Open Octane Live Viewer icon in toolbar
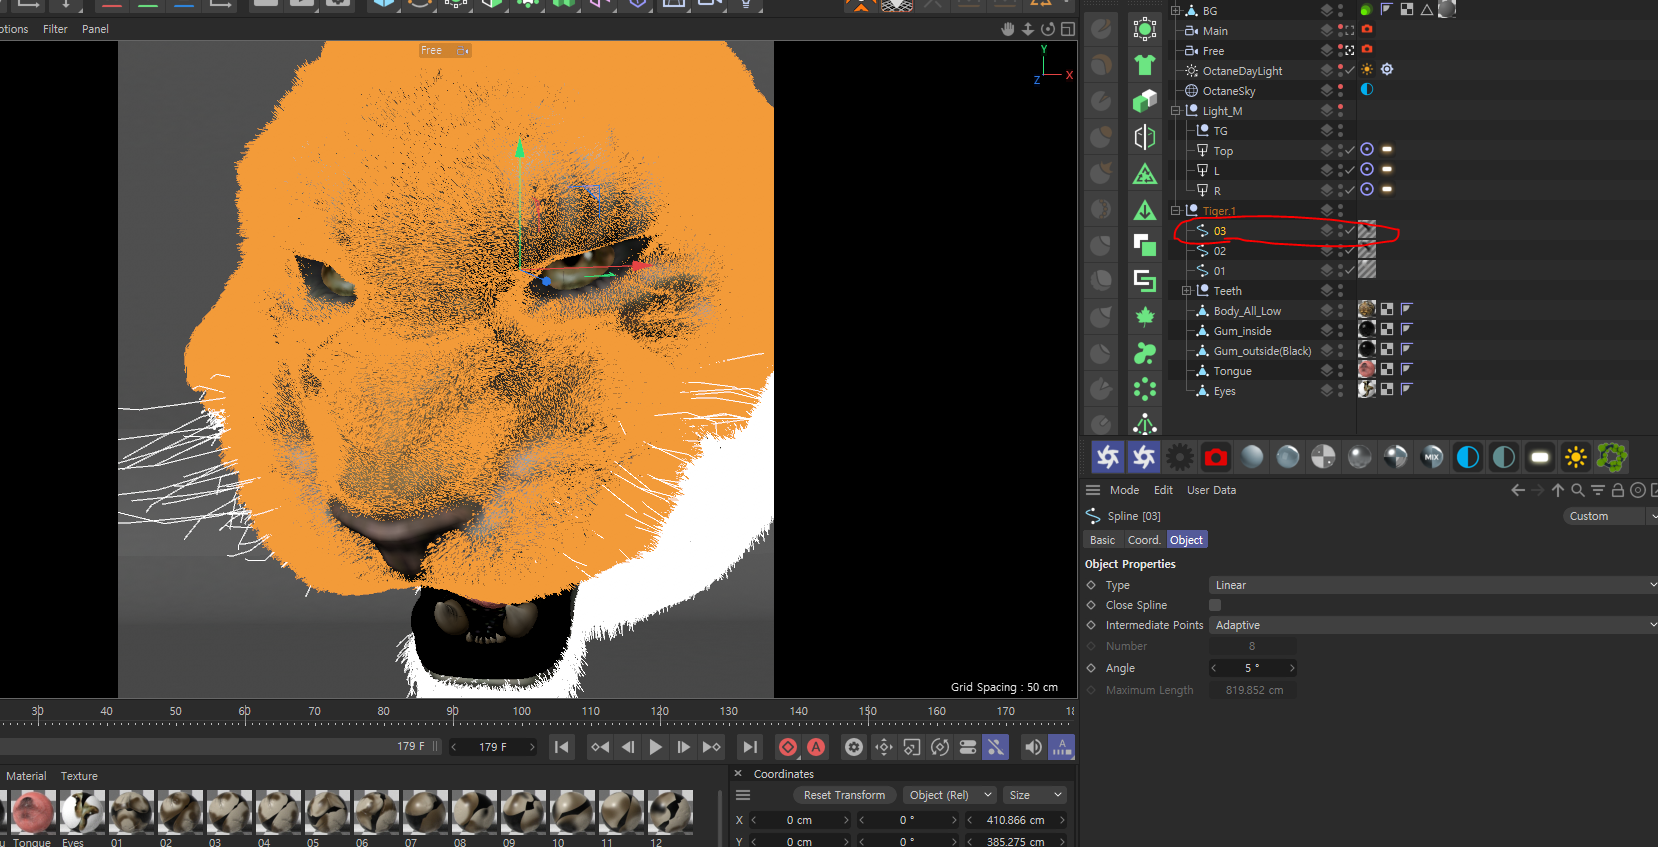1658x847 pixels. tap(1108, 457)
